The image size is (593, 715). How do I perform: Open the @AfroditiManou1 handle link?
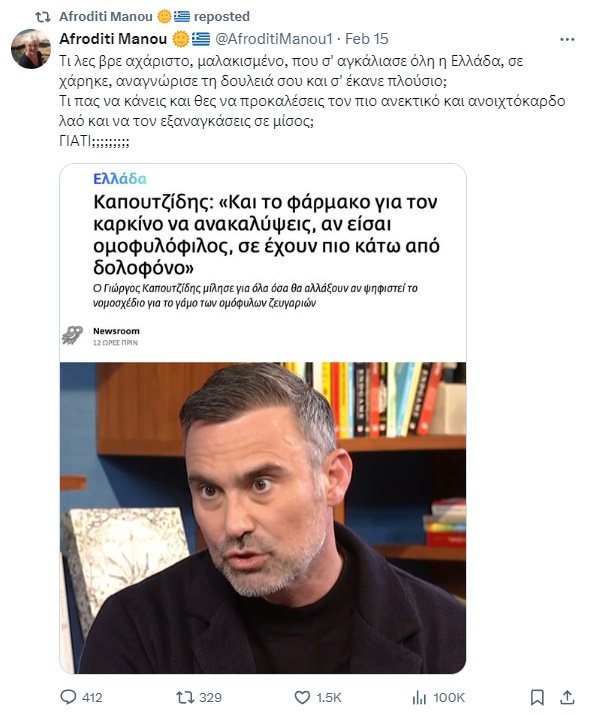(x=274, y=39)
